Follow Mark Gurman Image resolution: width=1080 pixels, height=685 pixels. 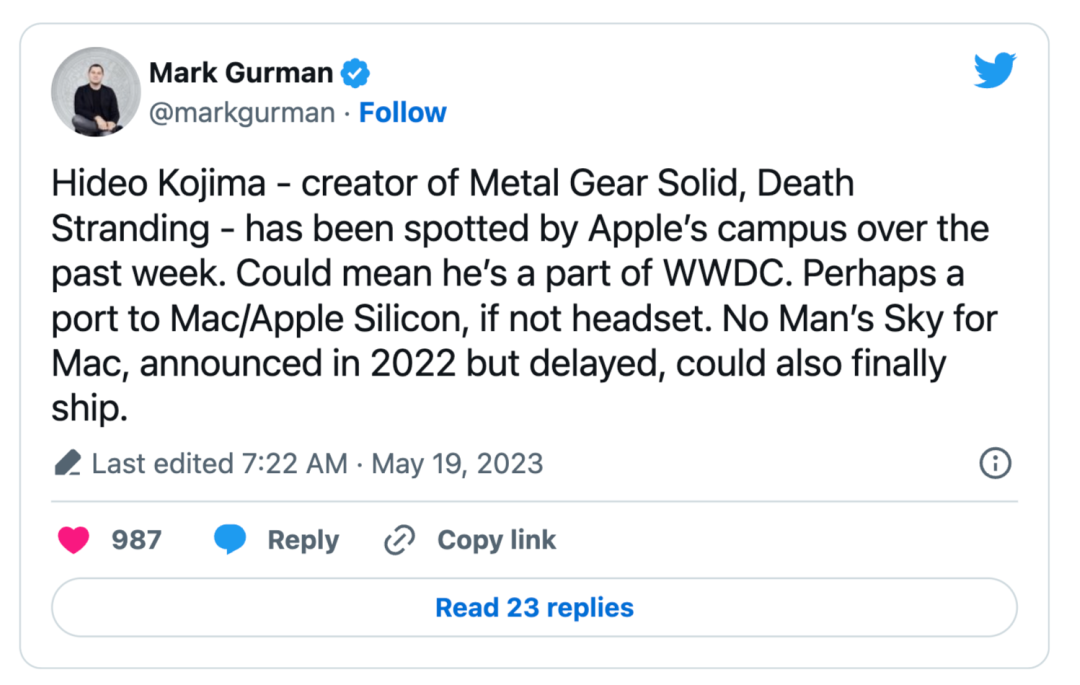click(403, 113)
